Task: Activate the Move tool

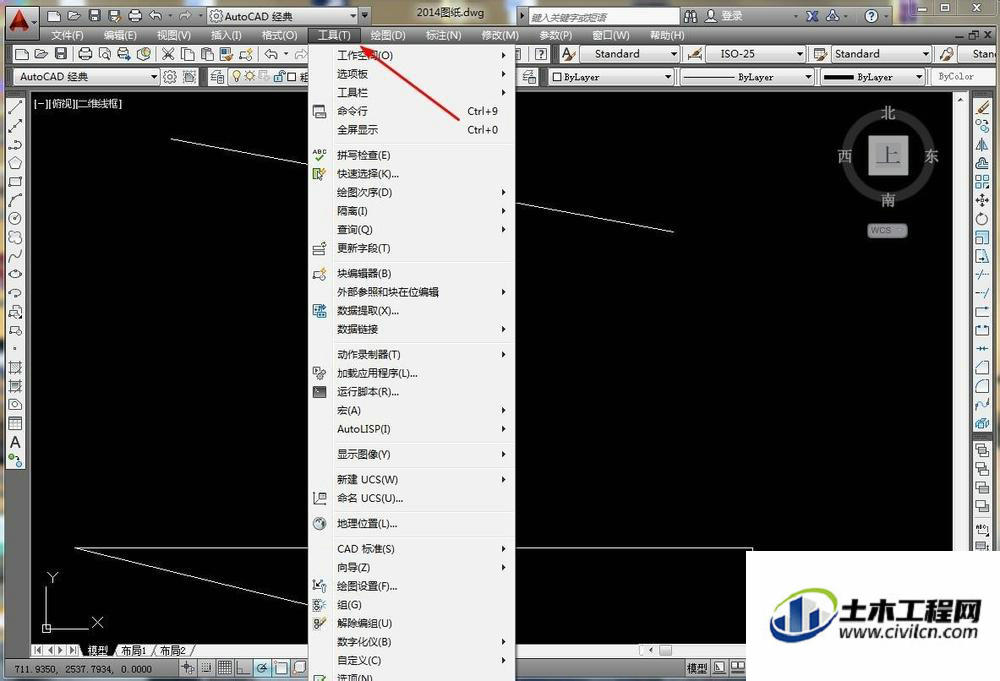Action: [x=982, y=200]
